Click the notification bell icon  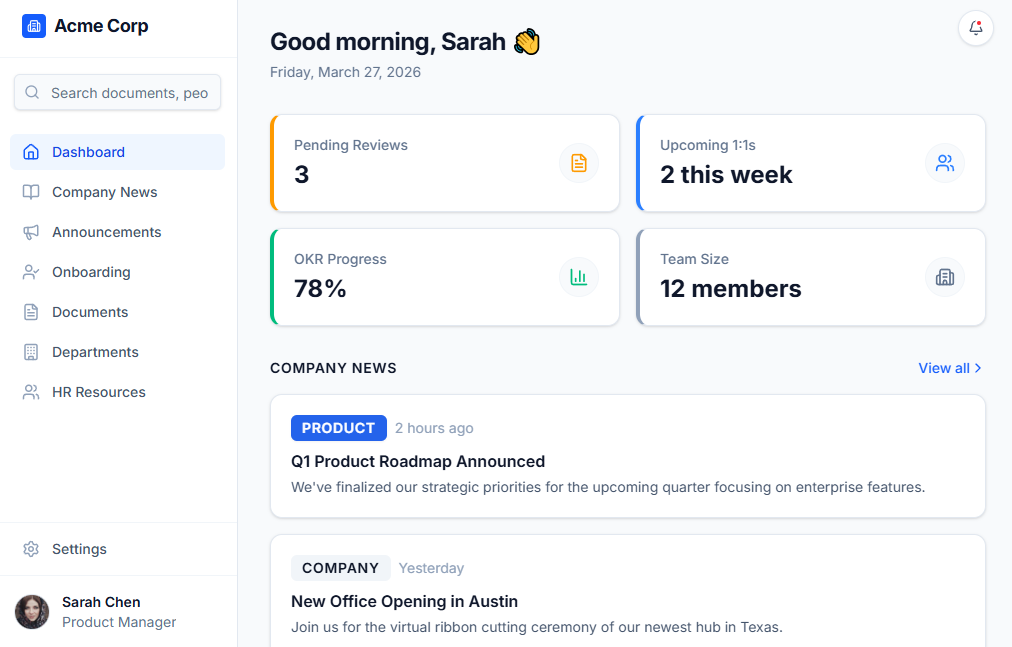pyautogui.click(x=975, y=28)
